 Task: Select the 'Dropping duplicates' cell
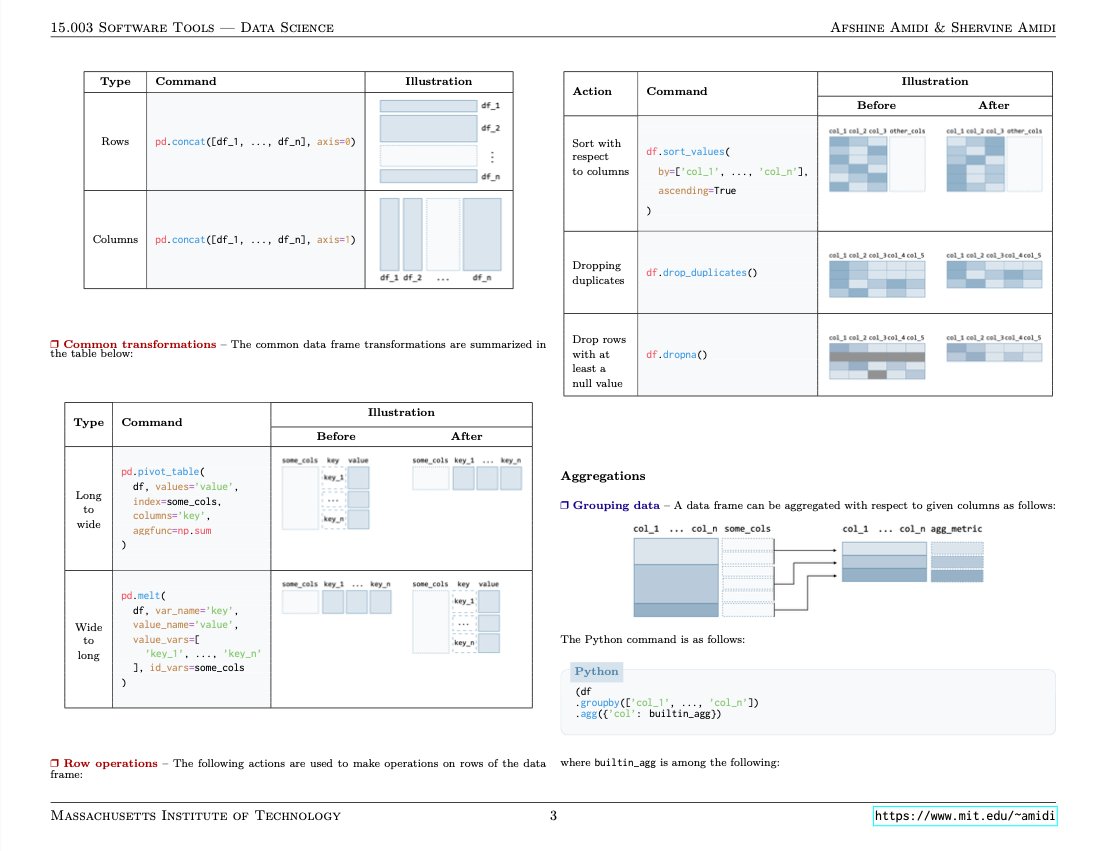coord(598,273)
